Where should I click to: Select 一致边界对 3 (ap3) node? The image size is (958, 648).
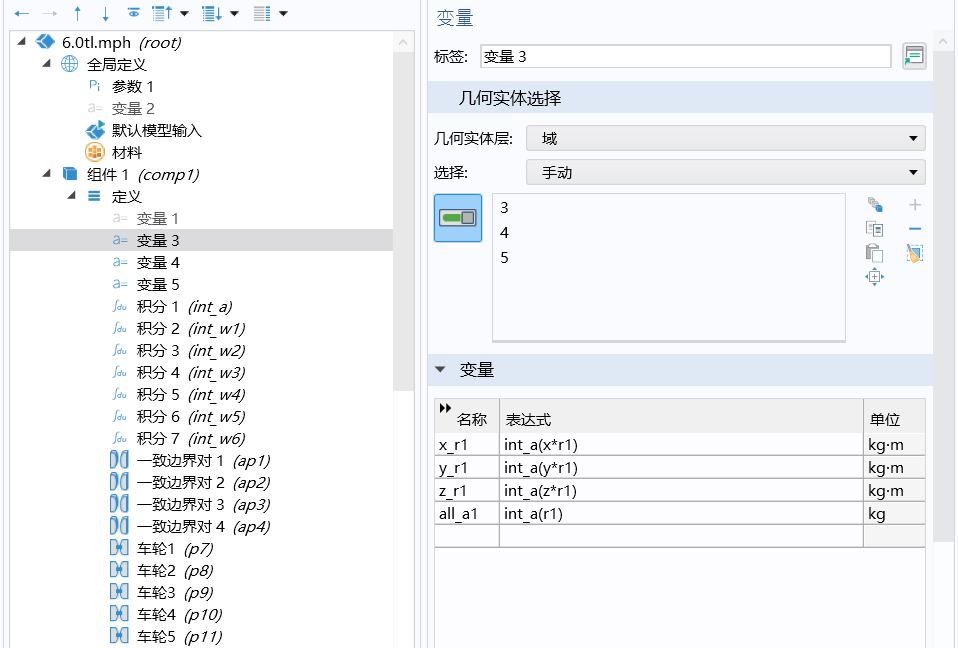pos(203,504)
